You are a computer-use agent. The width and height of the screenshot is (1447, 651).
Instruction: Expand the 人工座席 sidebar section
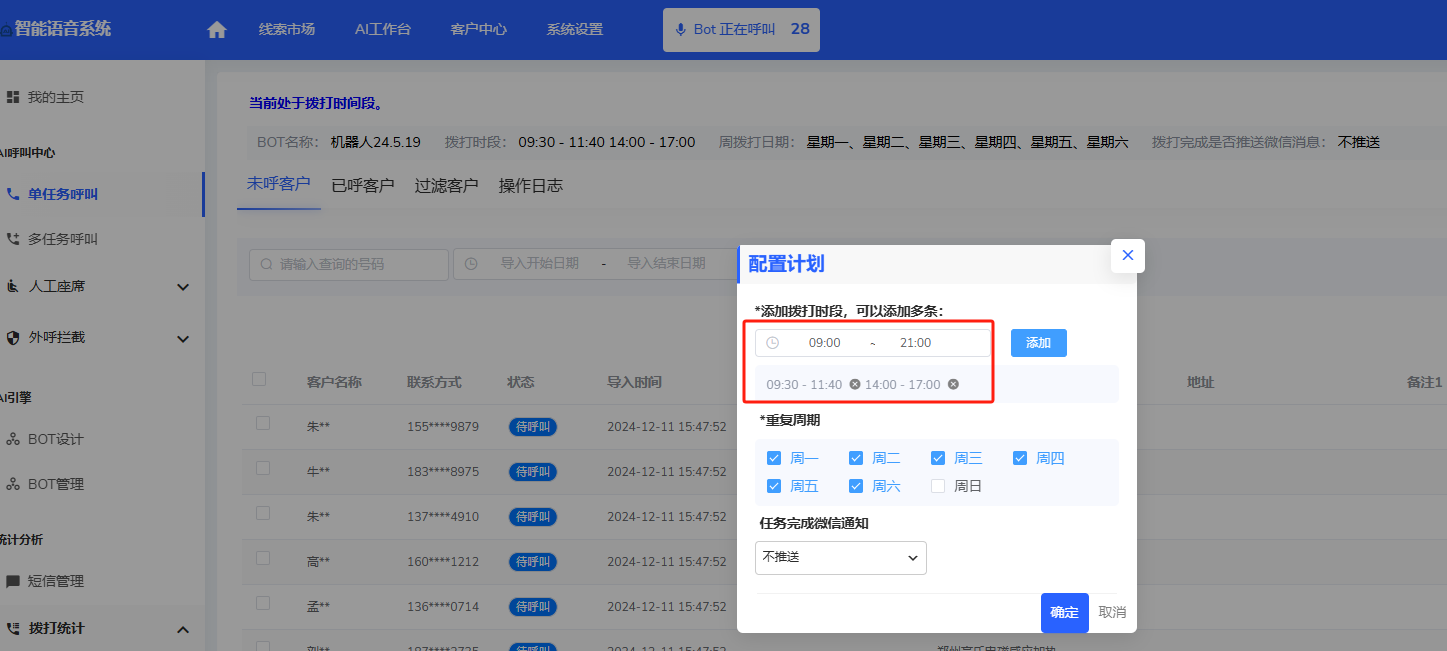coord(183,287)
